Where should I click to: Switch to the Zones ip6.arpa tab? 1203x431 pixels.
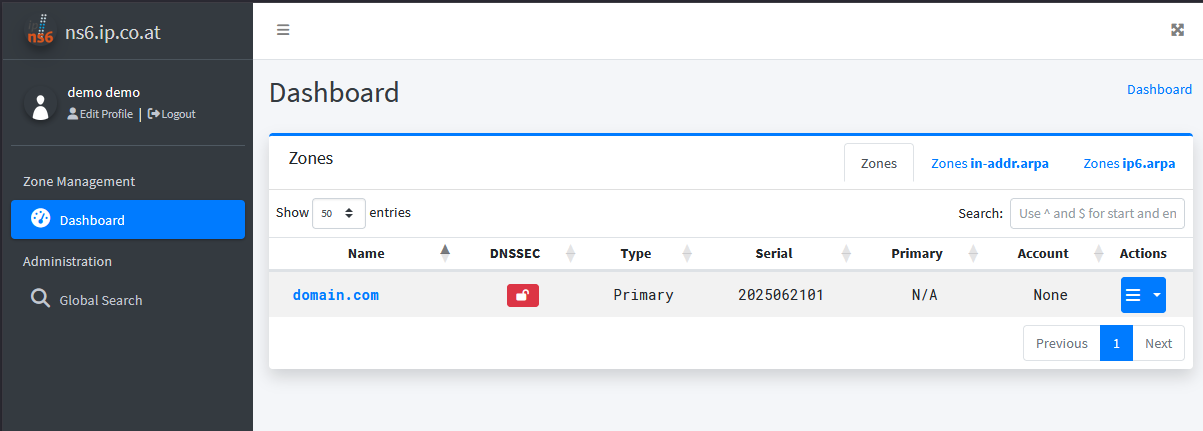coord(1129,163)
